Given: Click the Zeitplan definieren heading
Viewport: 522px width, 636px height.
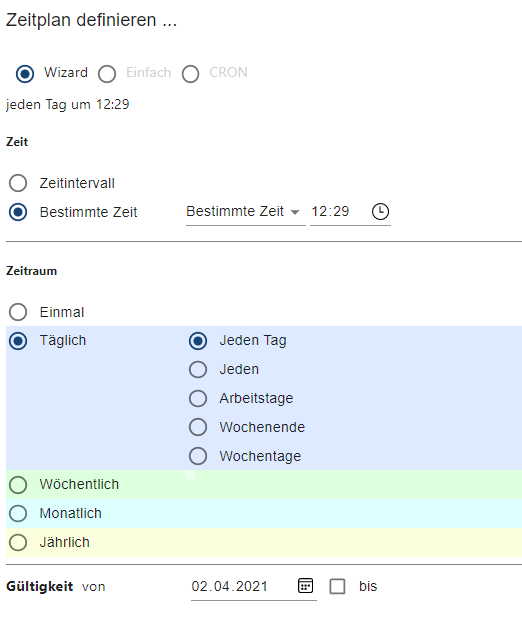Looking at the screenshot, I should tap(91, 20).
